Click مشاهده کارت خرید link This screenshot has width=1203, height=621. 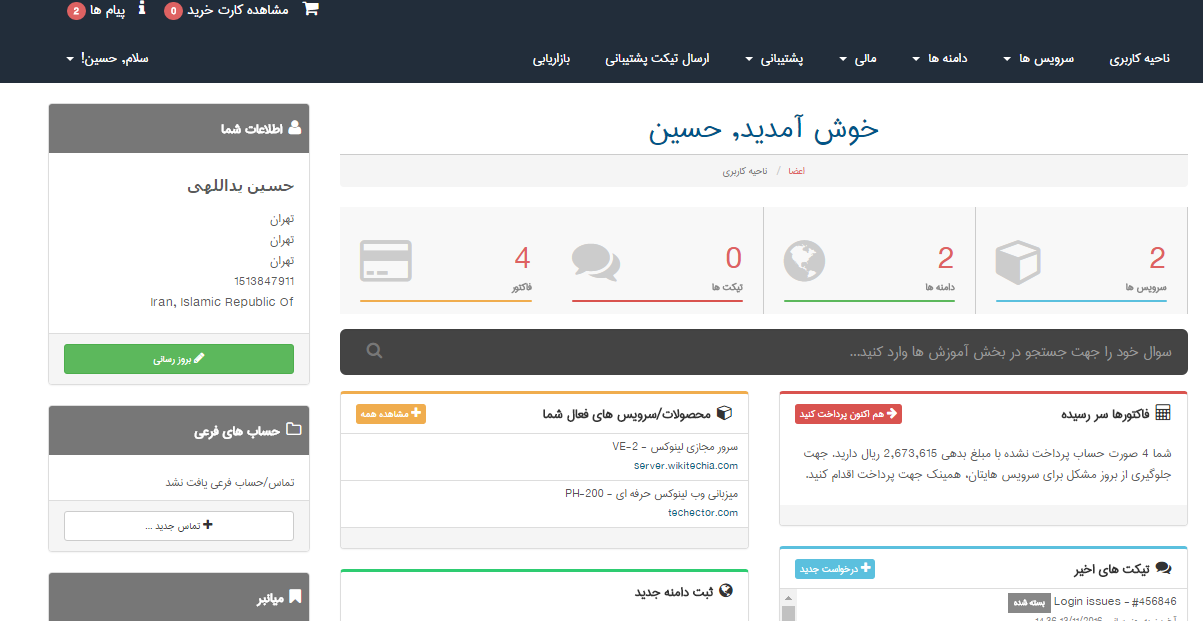[x=238, y=10]
